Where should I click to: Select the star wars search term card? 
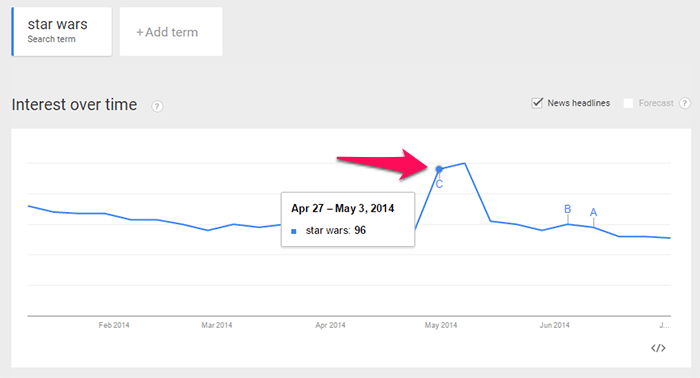pos(62,32)
